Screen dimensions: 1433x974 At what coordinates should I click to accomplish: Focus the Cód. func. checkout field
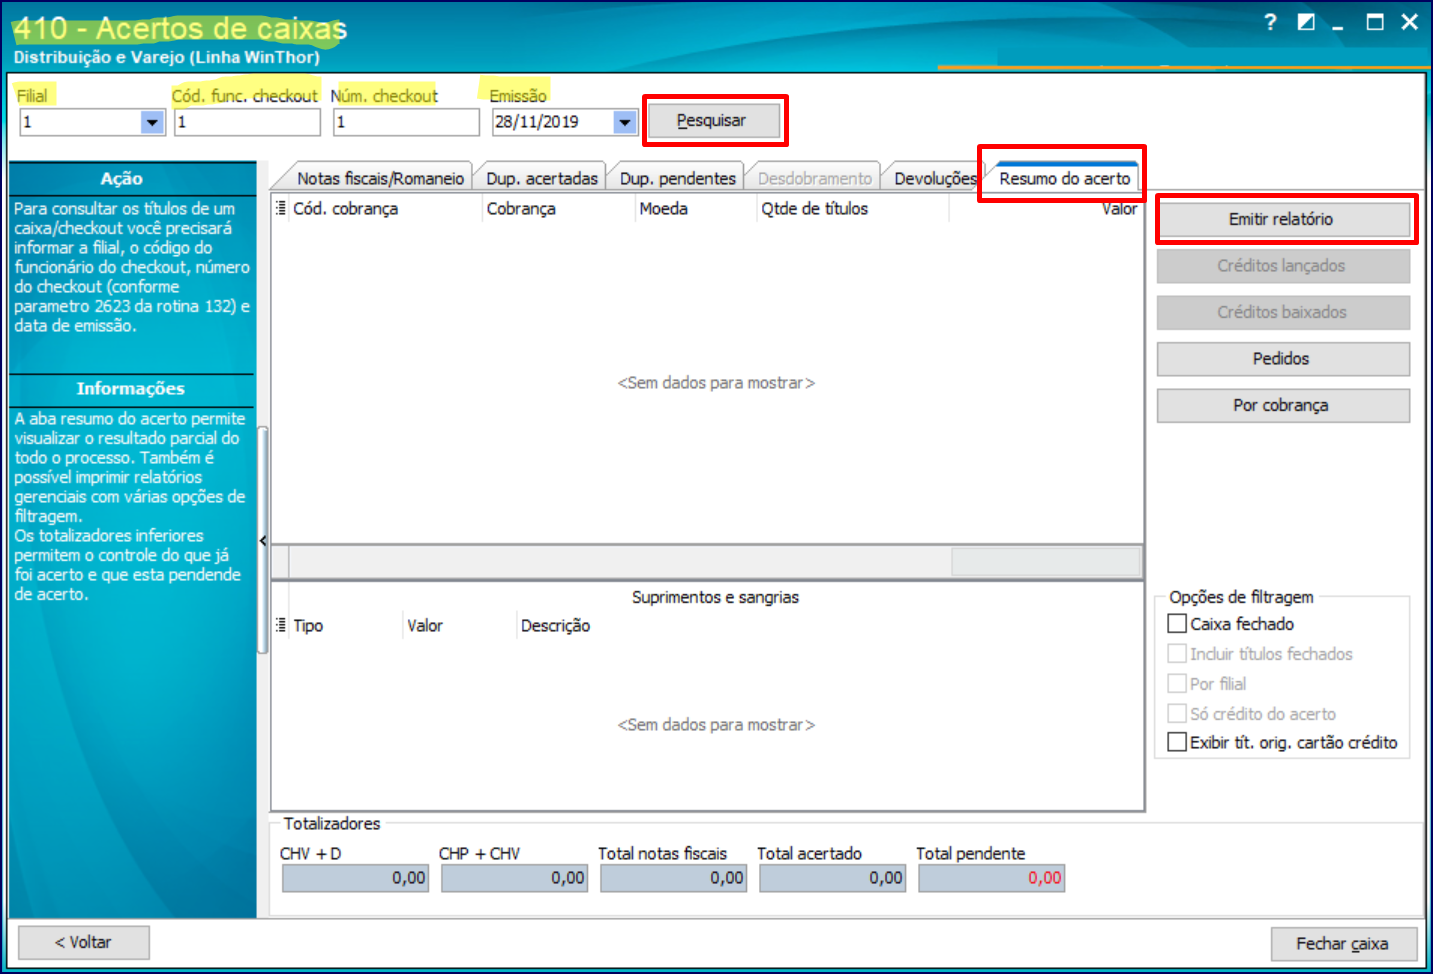[x=247, y=122]
